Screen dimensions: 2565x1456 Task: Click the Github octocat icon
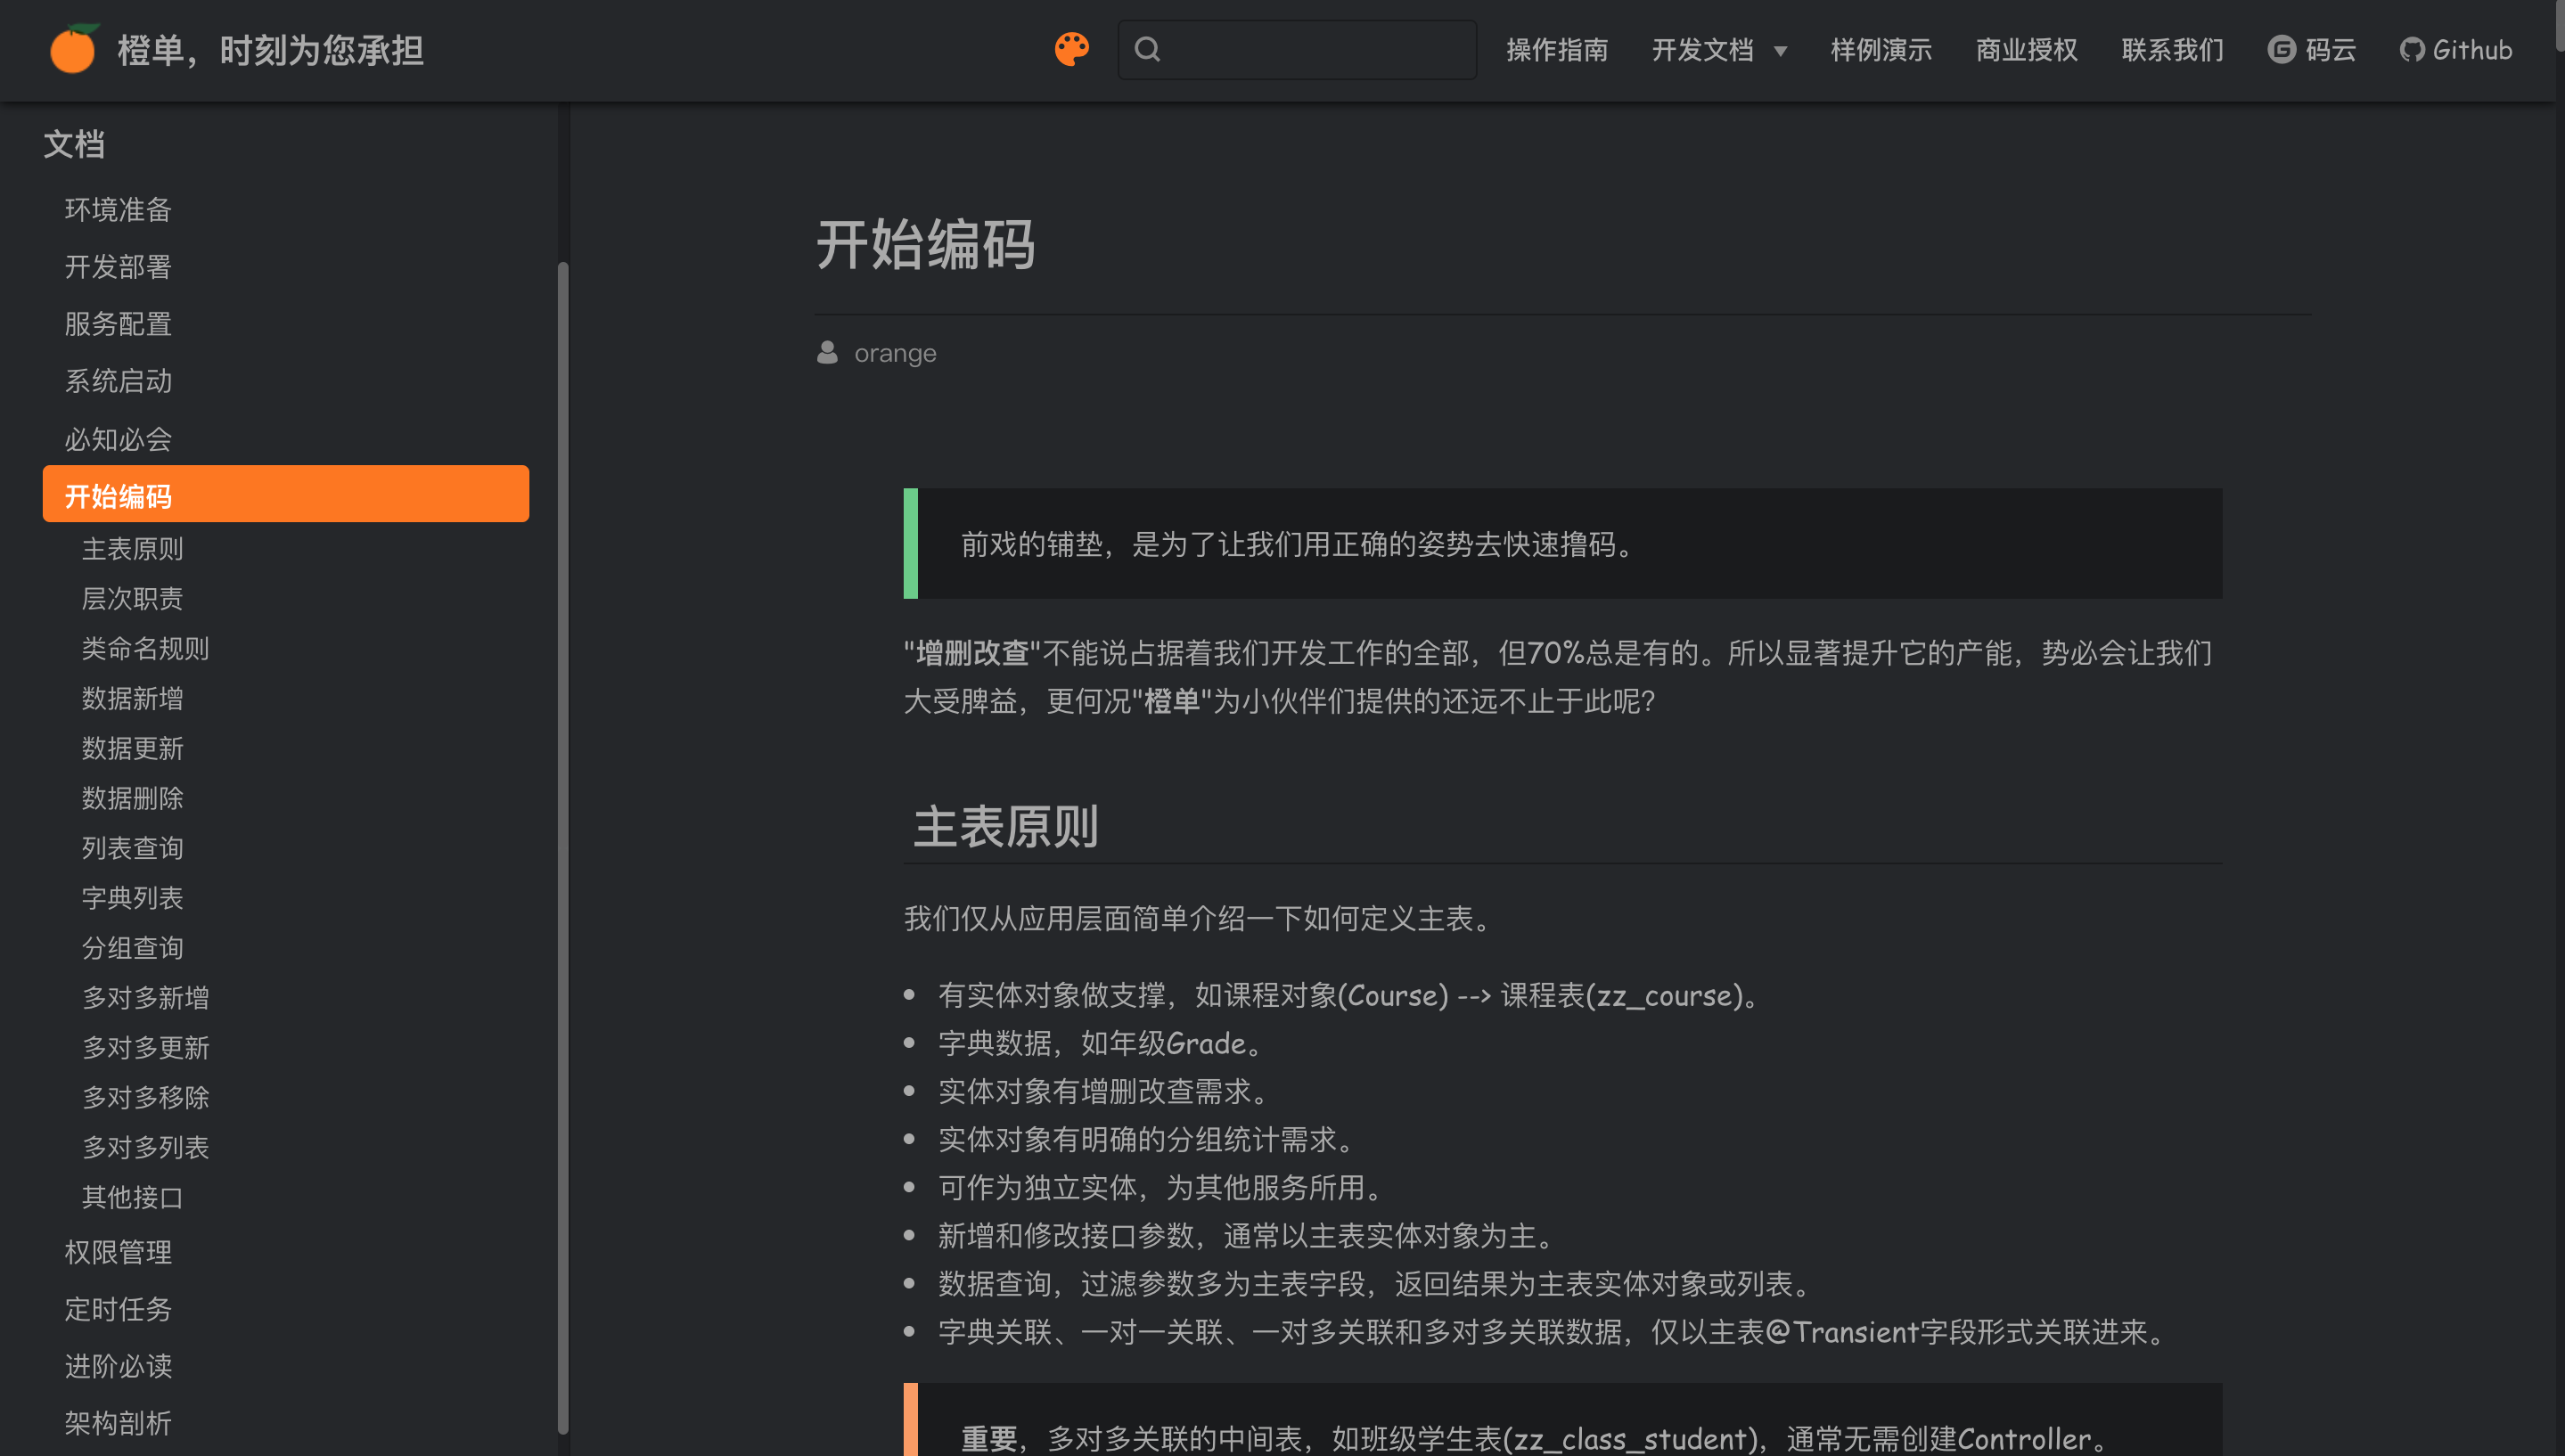[x=2411, y=50]
